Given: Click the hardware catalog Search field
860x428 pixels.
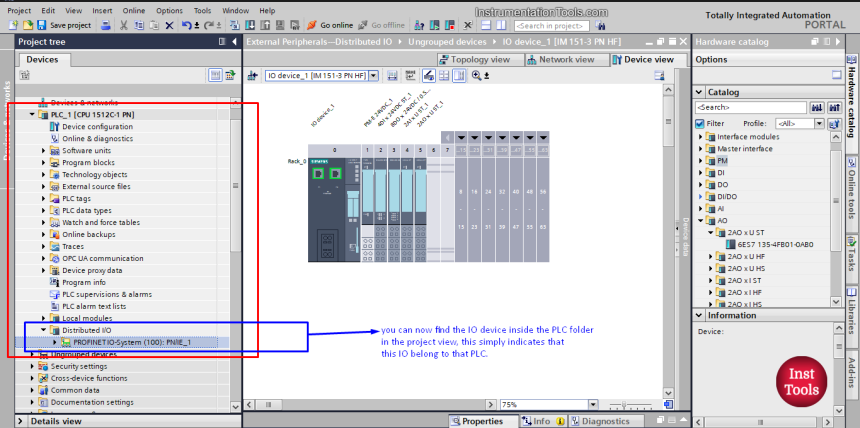Looking at the screenshot, I should [744, 107].
